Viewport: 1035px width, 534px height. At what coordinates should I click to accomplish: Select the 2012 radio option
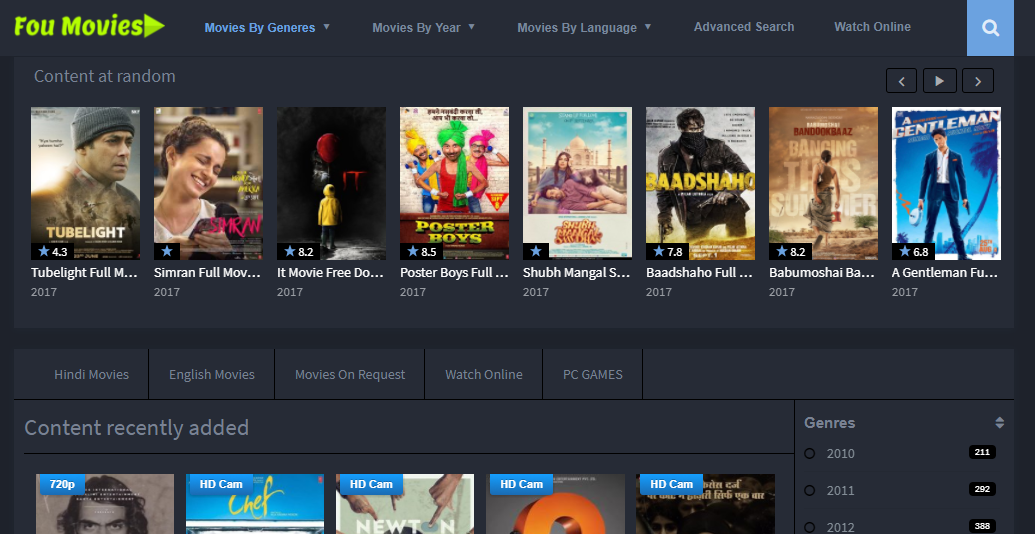pyautogui.click(x=810, y=527)
